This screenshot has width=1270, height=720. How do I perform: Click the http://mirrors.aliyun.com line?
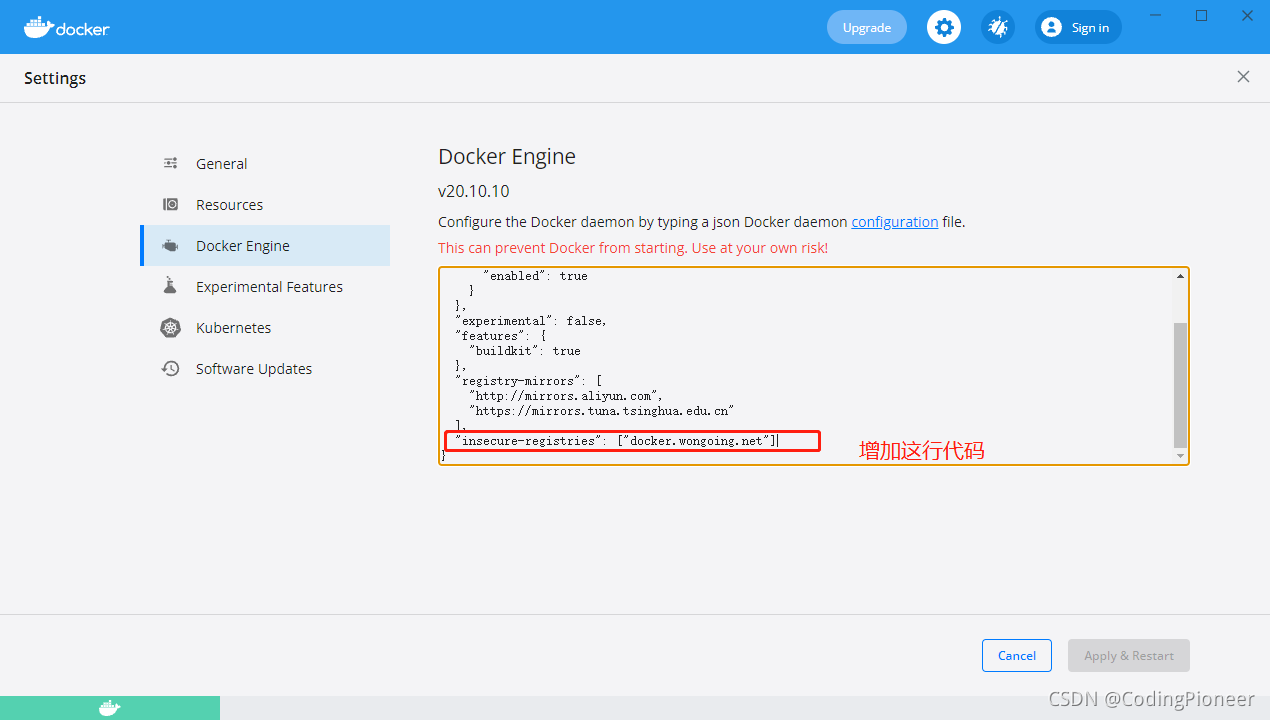[x=566, y=396]
